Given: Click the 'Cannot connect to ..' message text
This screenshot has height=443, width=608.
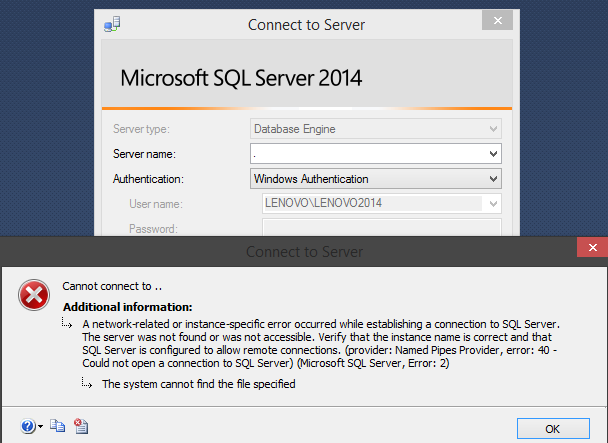Looking at the screenshot, I should (x=112, y=286).
